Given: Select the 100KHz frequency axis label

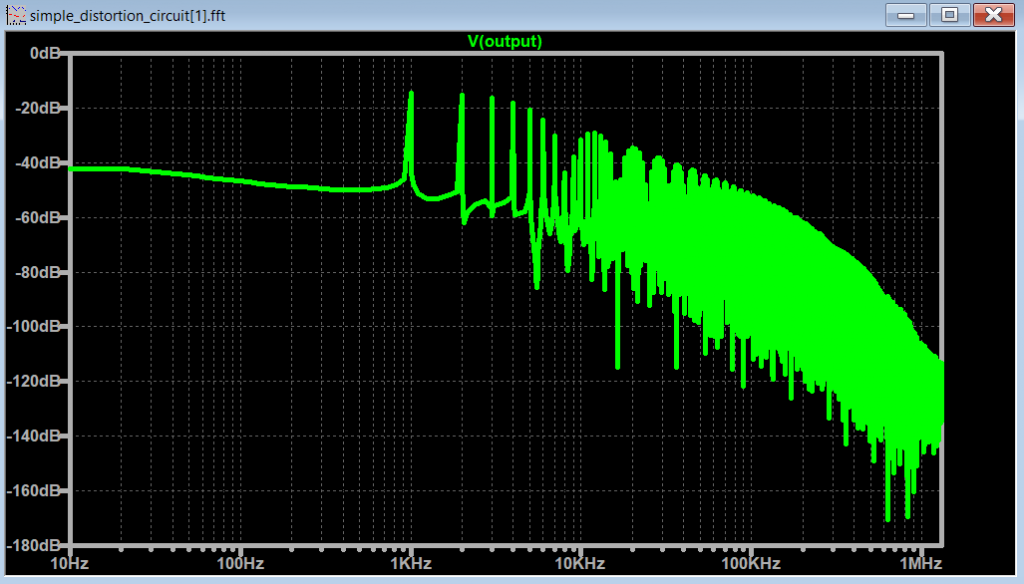Looking at the screenshot, I should [750, 565].
